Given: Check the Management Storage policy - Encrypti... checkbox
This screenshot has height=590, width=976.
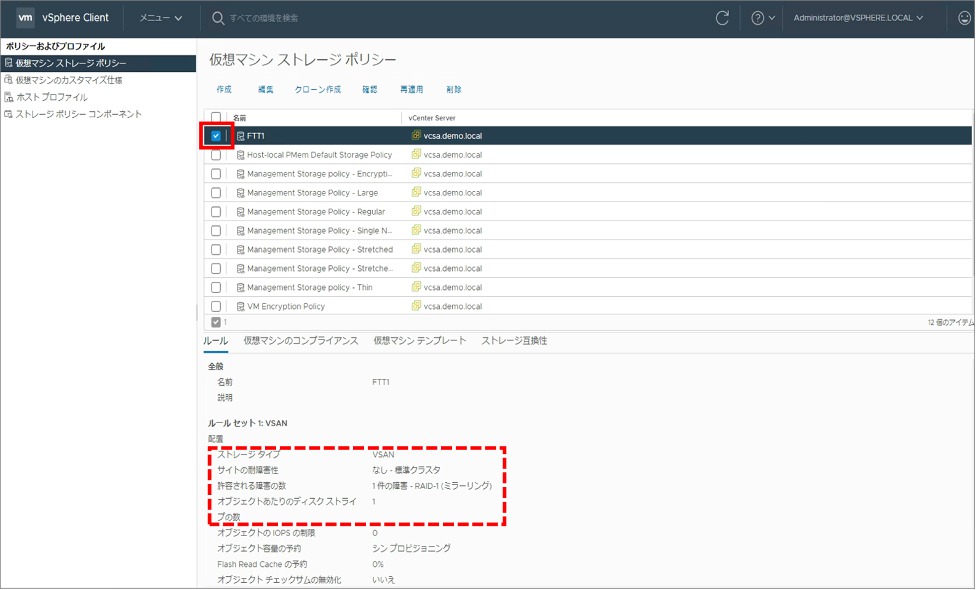Looking at the screenshot, I should pos(216,174).
